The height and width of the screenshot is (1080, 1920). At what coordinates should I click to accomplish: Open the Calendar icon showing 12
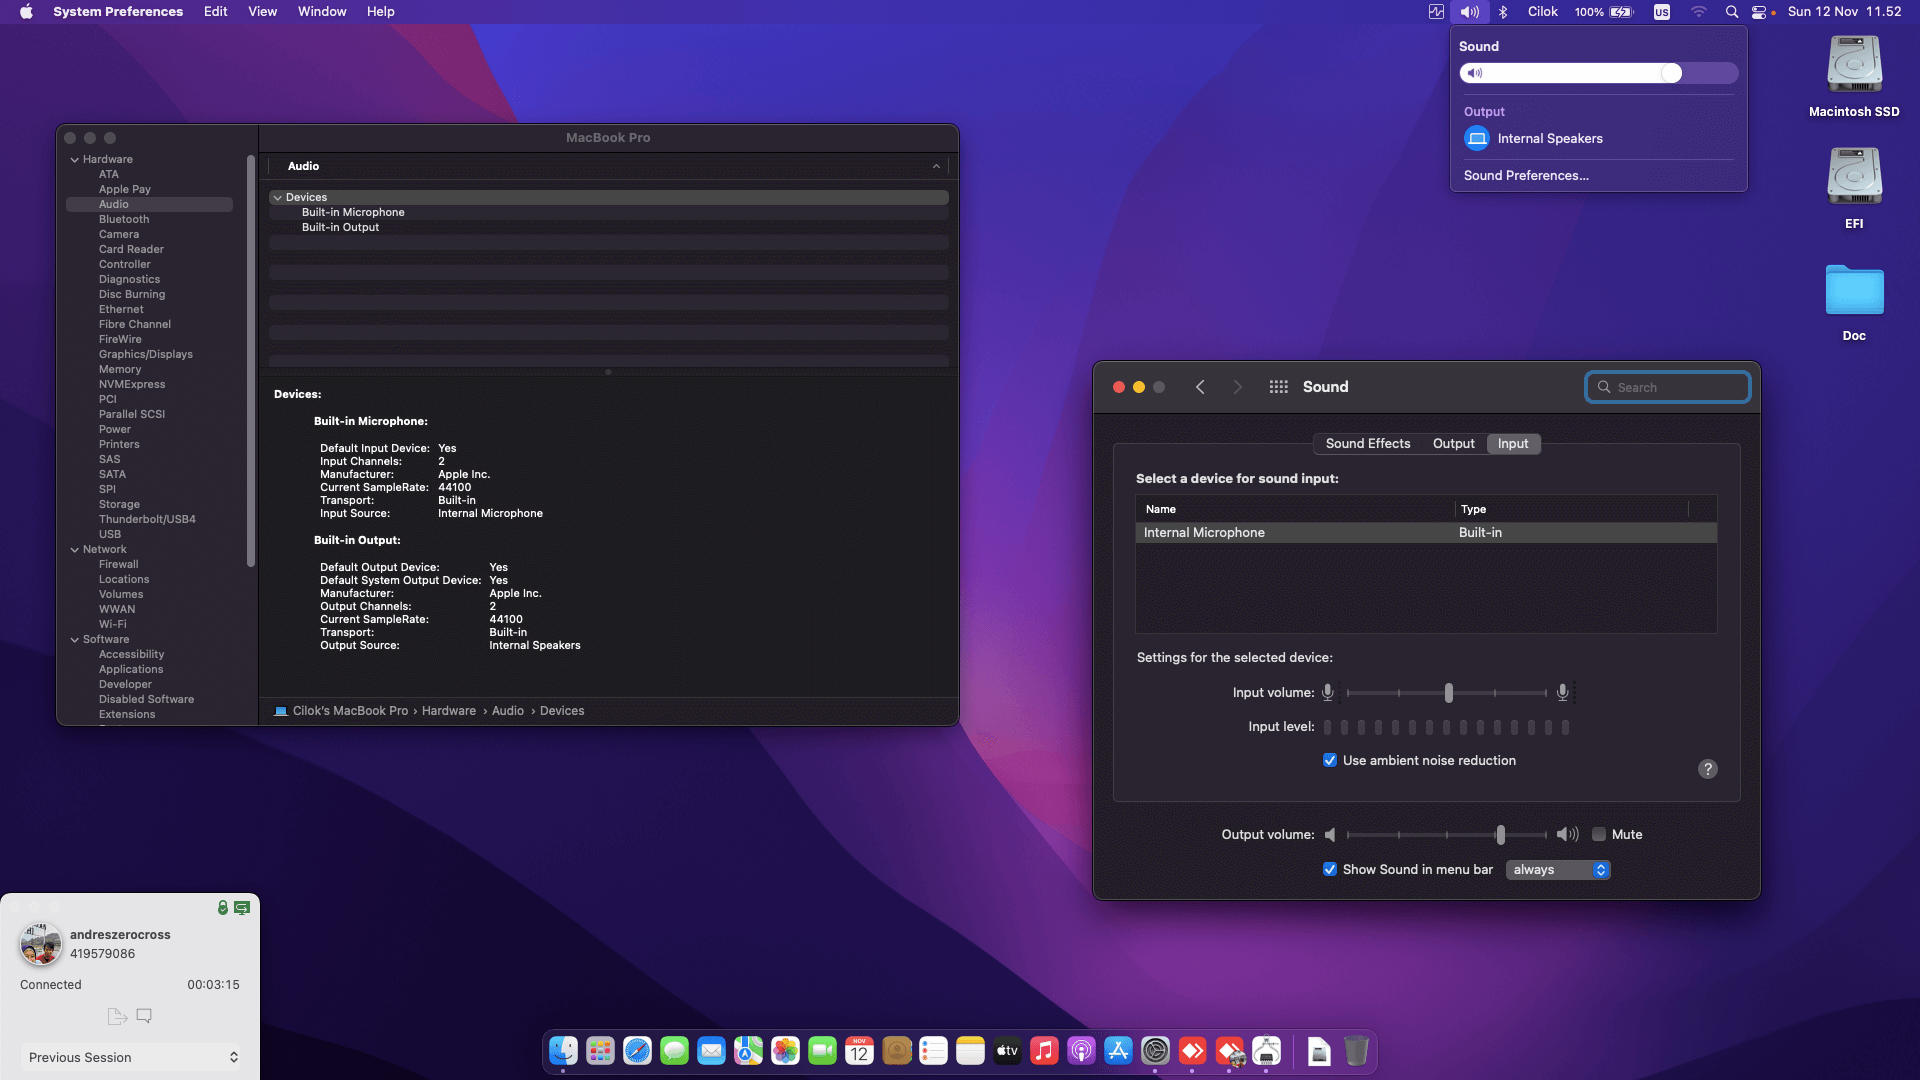click(859, 1051)
